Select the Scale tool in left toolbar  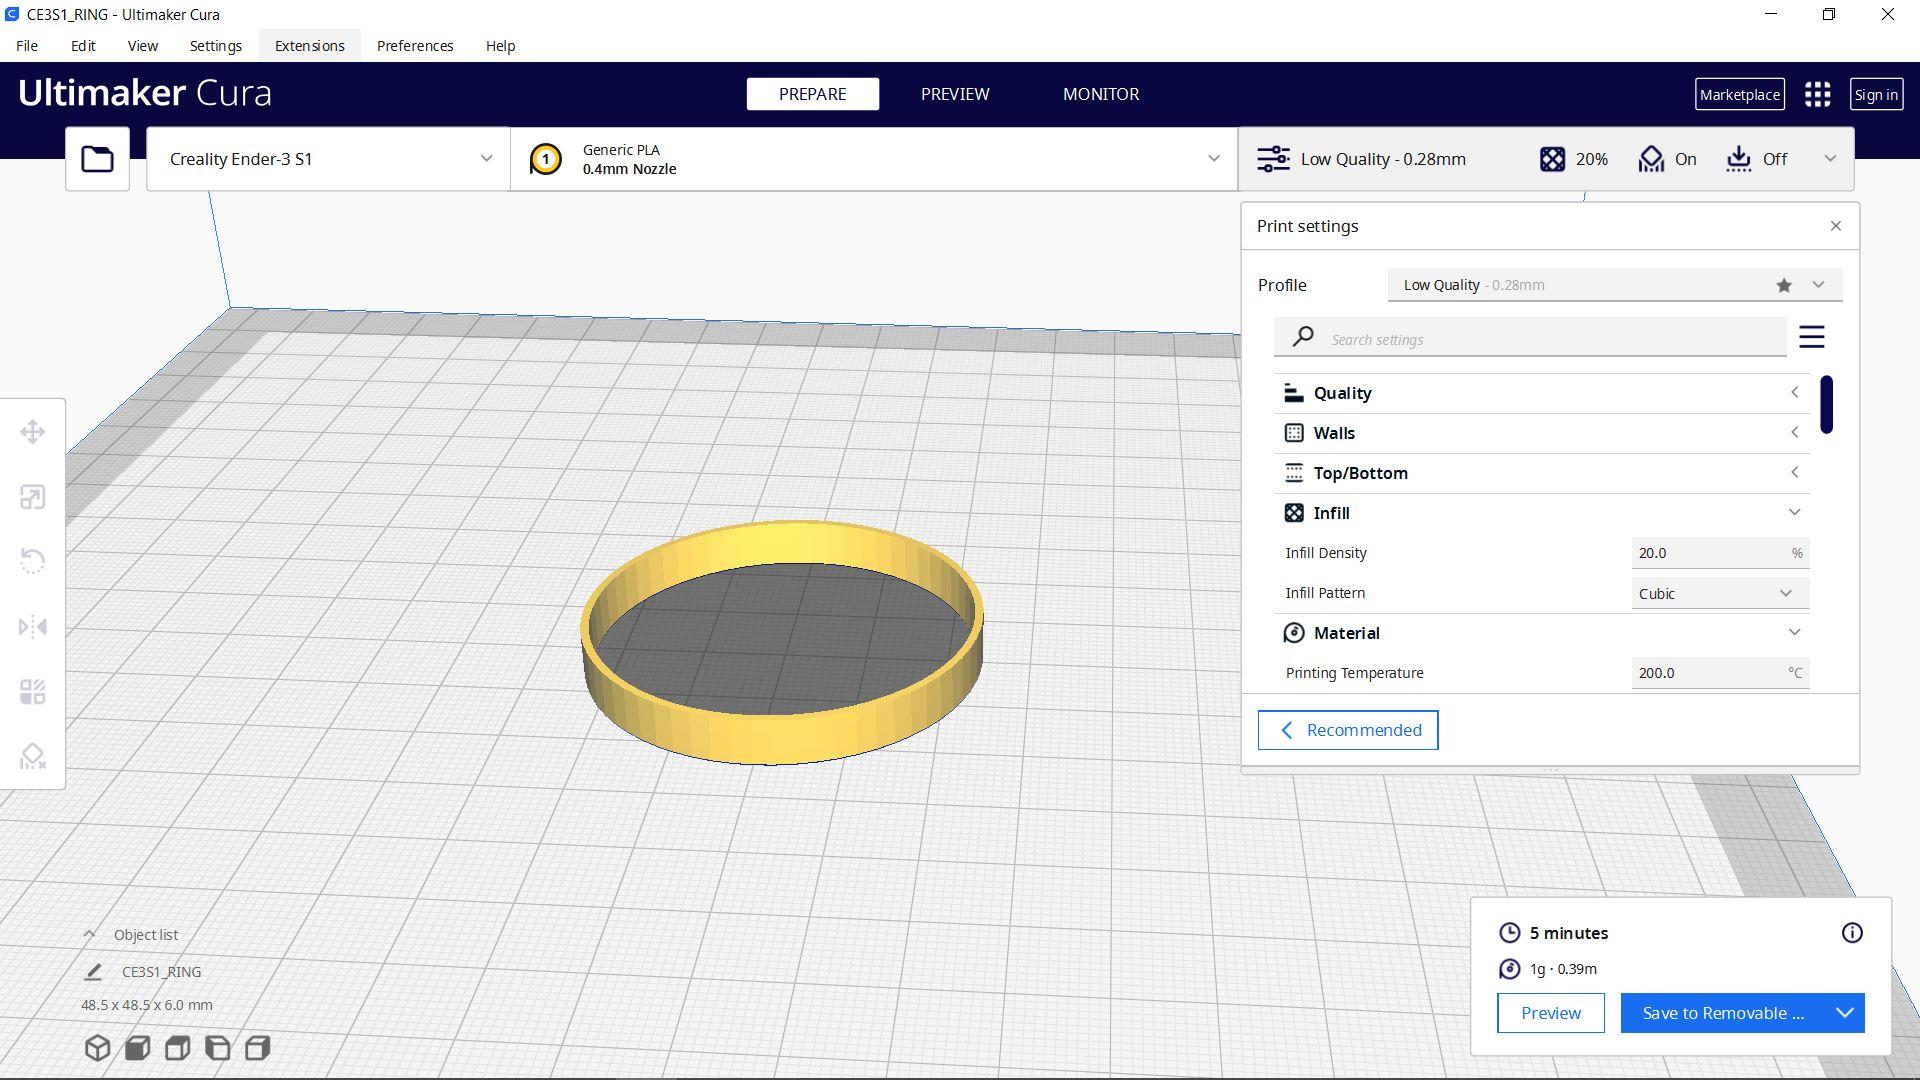(x=32, y=497)
